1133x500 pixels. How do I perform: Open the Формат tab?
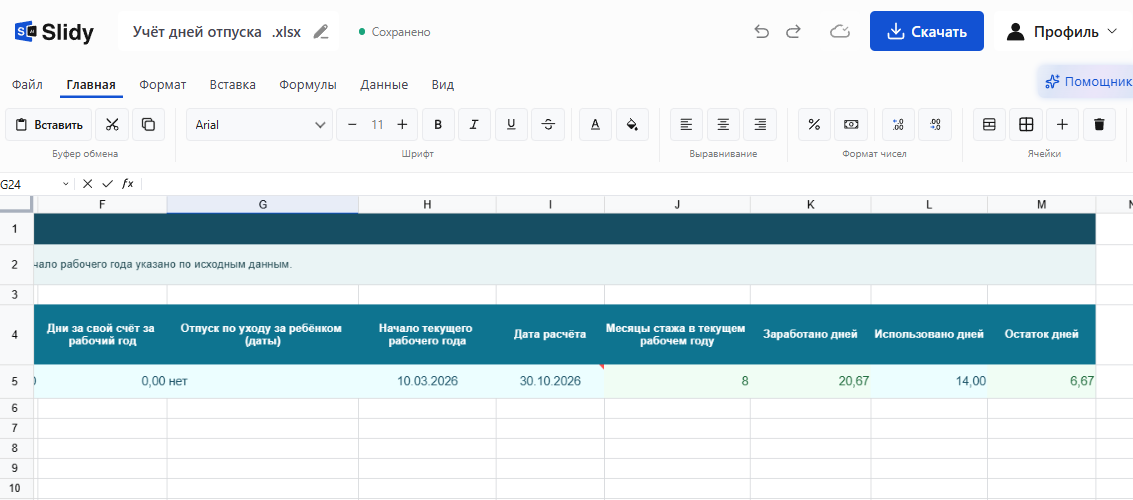[x=163, y=85]
